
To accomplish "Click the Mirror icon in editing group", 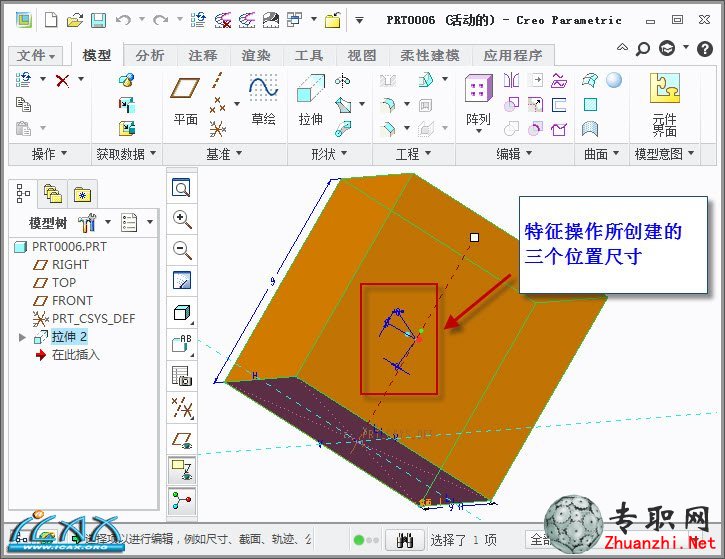I will [x=511, y=80].
